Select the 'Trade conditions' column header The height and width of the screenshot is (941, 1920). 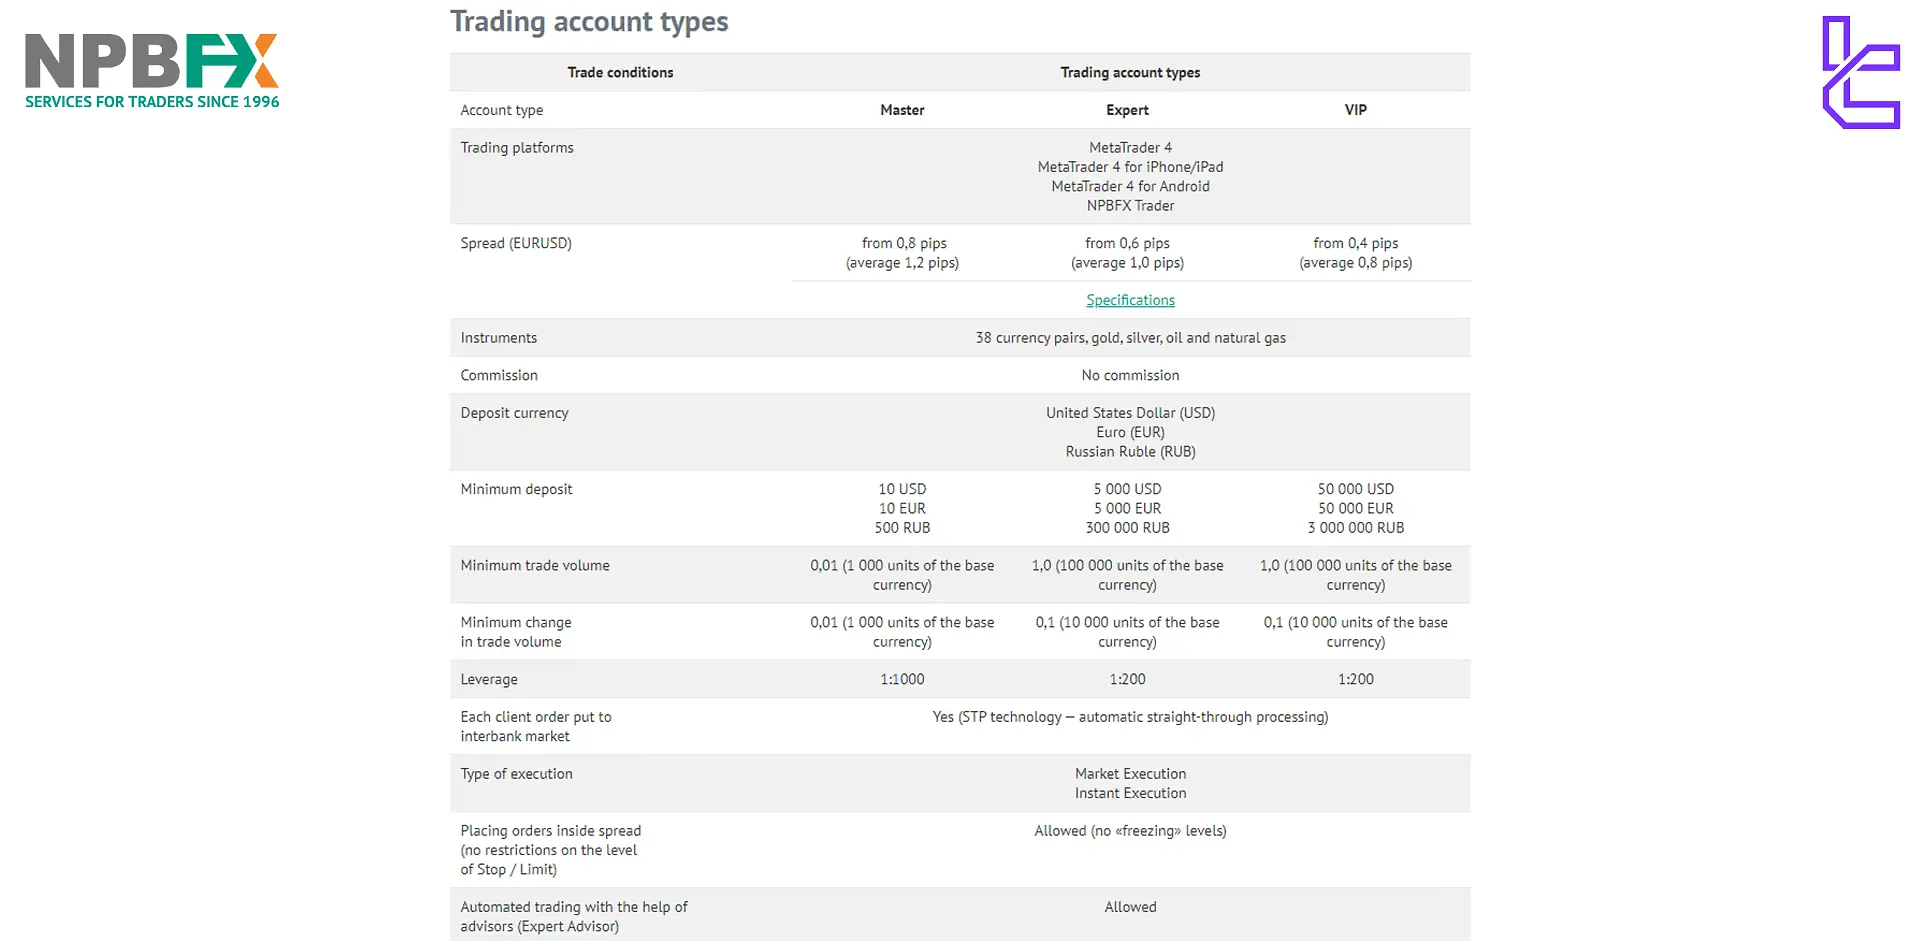click(620, 72)
